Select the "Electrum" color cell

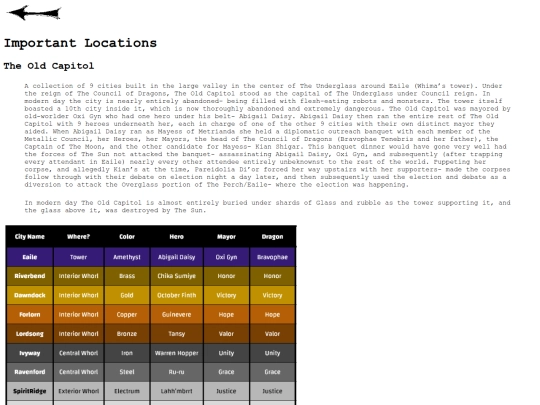[127, 391]
